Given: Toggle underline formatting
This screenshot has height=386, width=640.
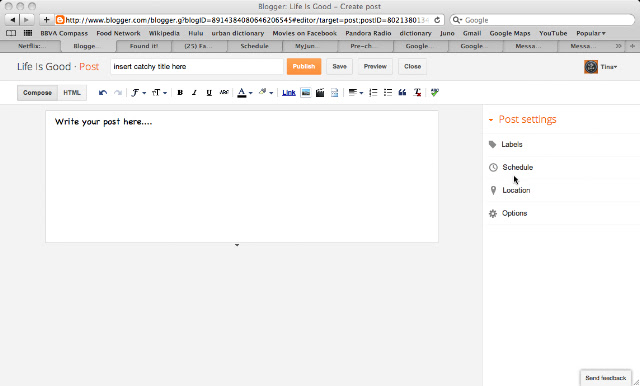Looking at the screenshot, I should [209, 93].
